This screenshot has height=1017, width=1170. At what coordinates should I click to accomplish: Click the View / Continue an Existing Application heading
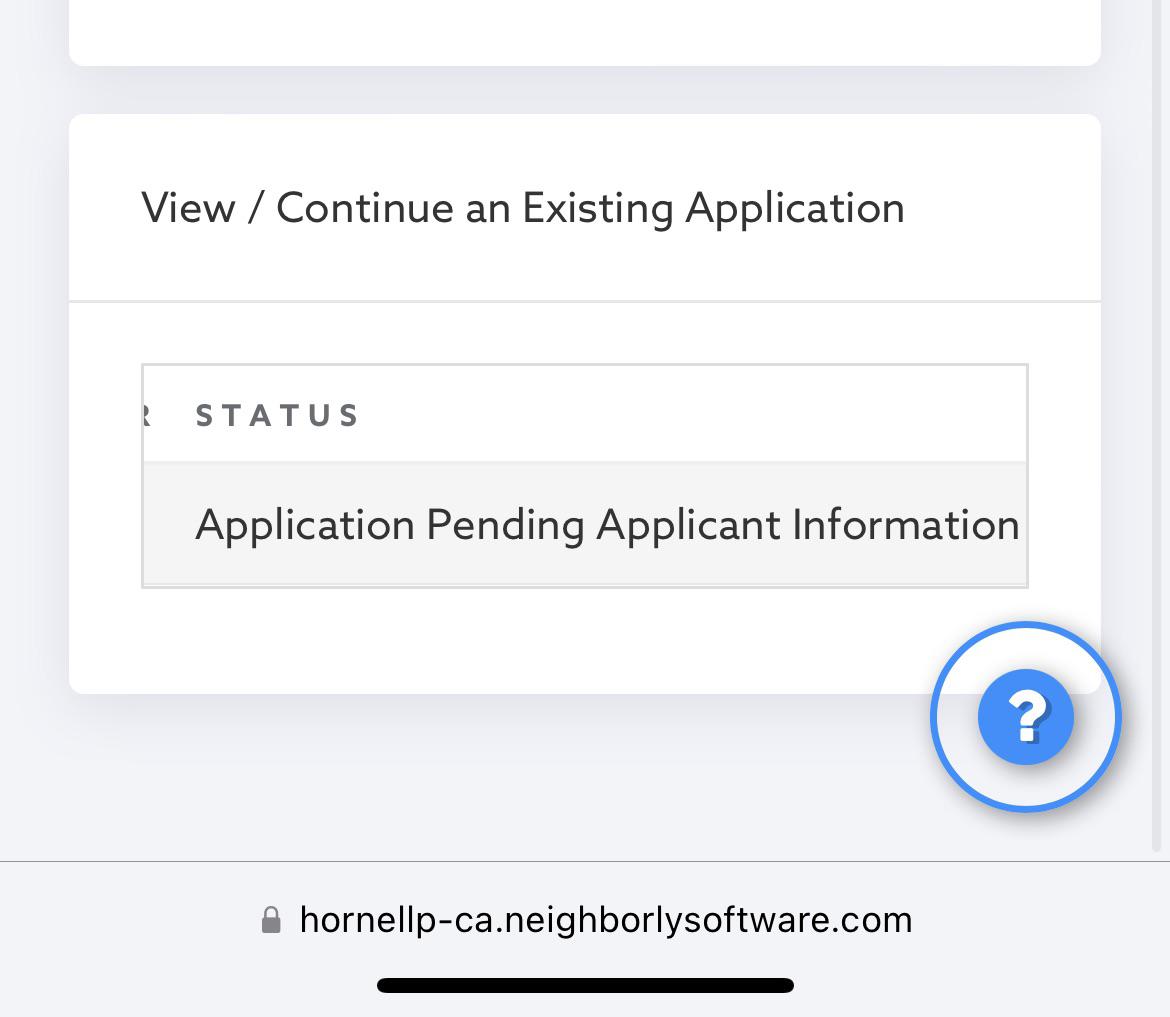click(x=524, y=207)
